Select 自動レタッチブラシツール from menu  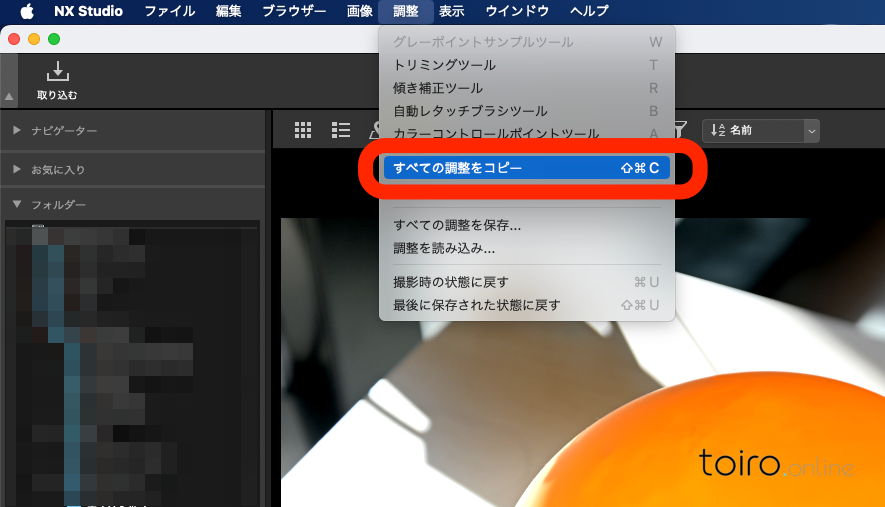coord(527,111)
